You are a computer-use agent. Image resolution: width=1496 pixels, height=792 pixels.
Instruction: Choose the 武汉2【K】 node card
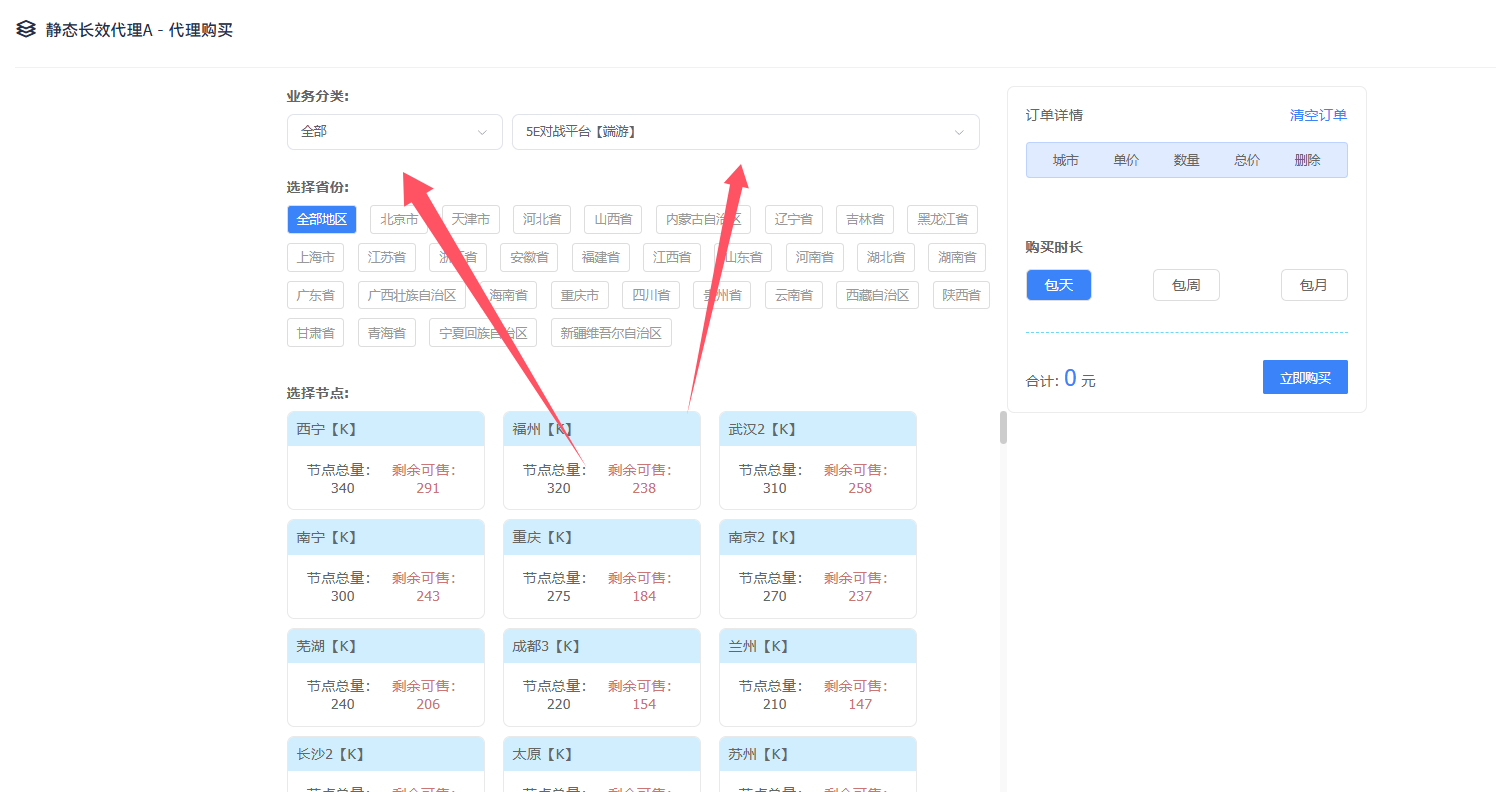point(817,460)
